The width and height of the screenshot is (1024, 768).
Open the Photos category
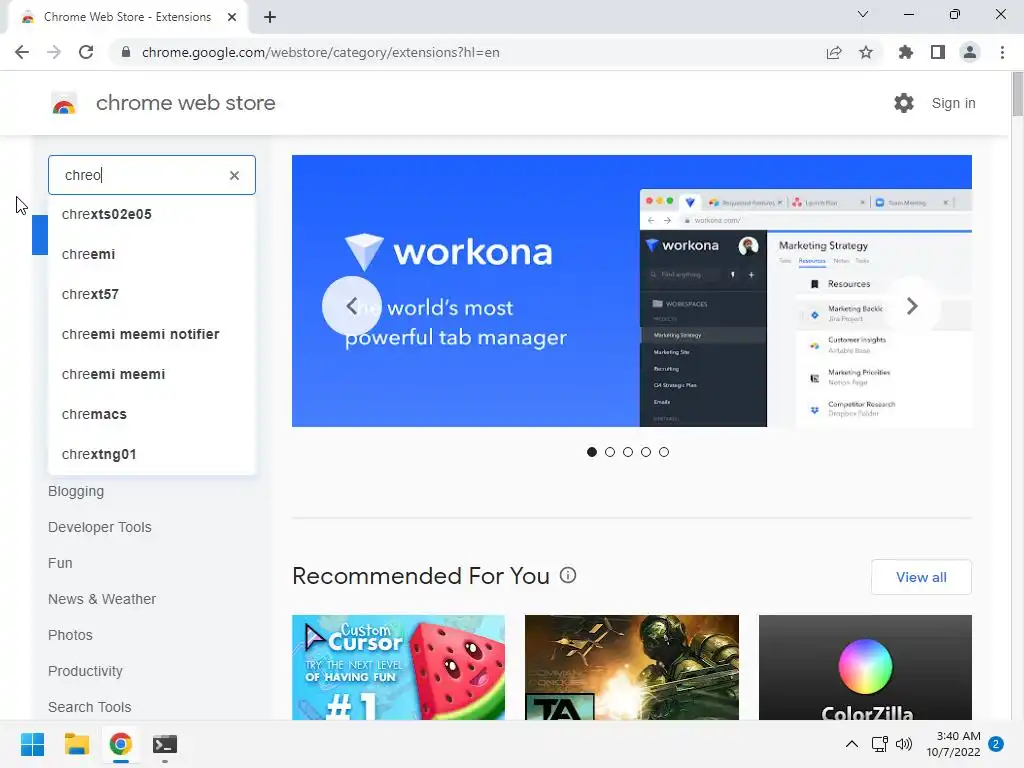point(70,635)
